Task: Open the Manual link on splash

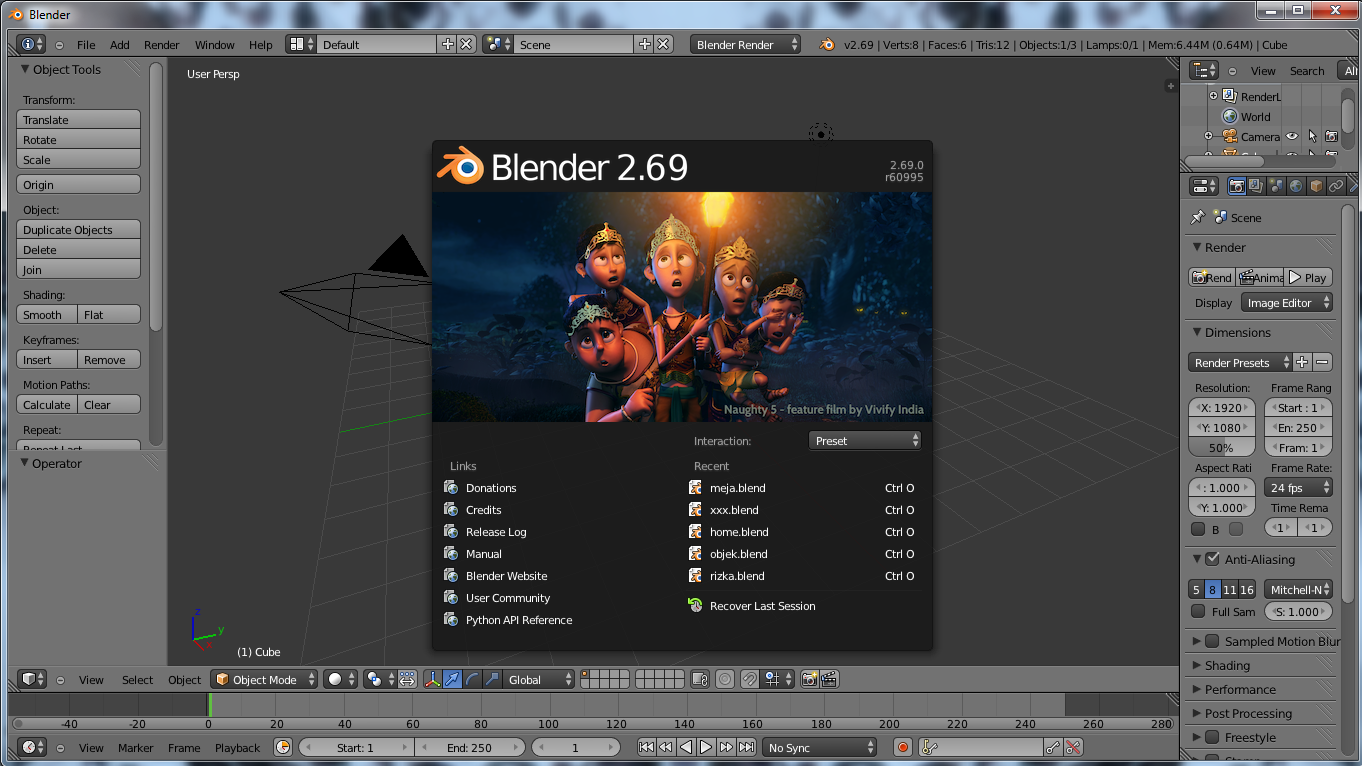Action: [x=484, y=553]
